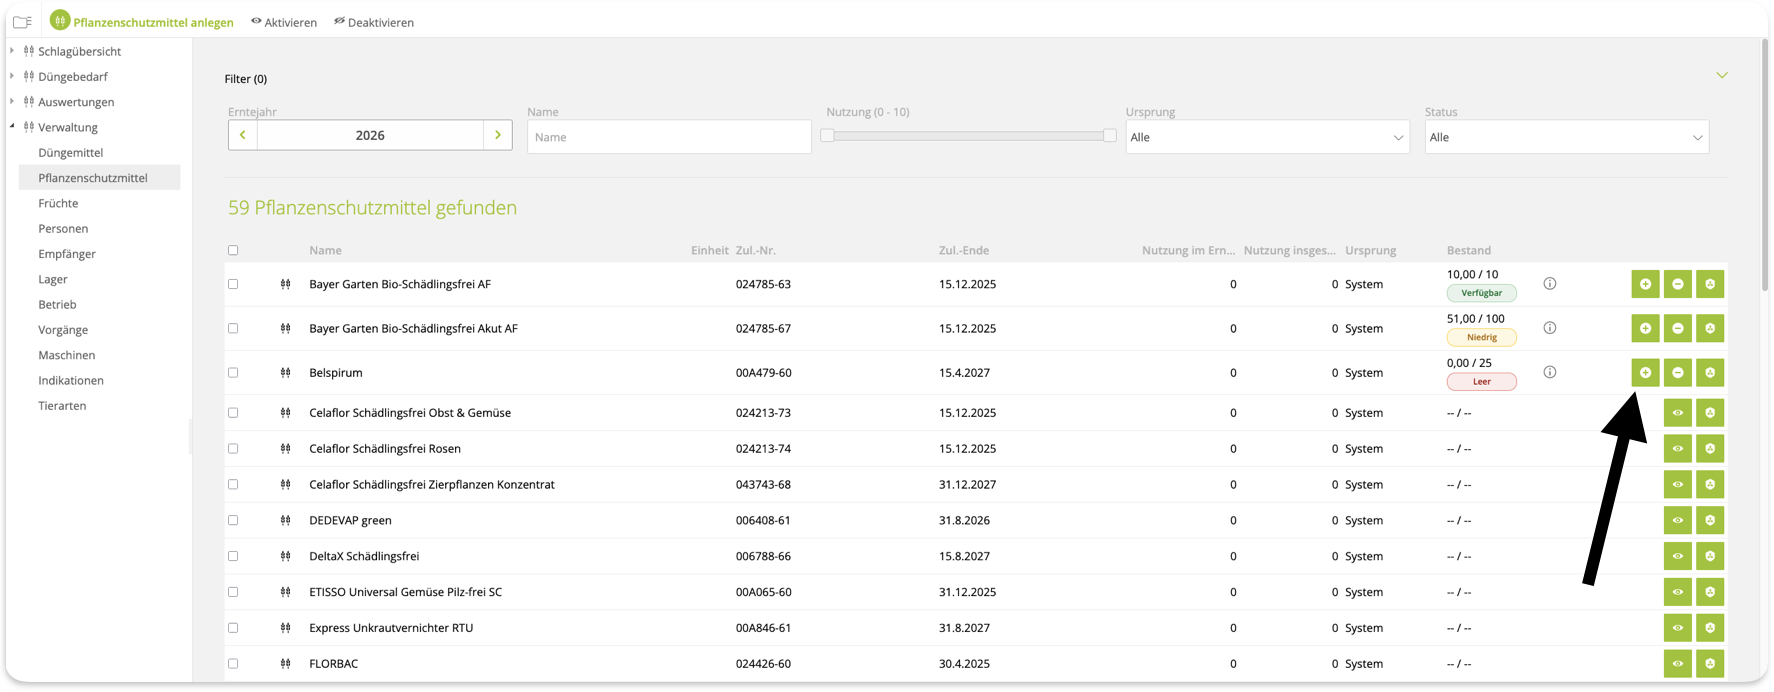Toggle eye icon for Celaflor Schädlingsfrei Rosen

1677,449
